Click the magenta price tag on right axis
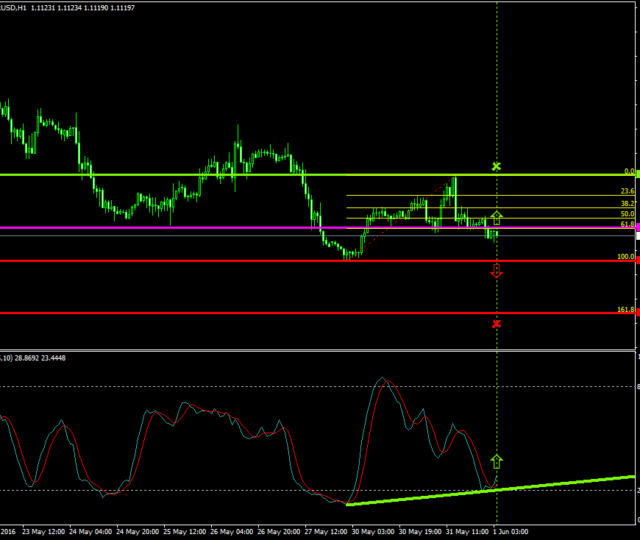 [x=637, y=229]
